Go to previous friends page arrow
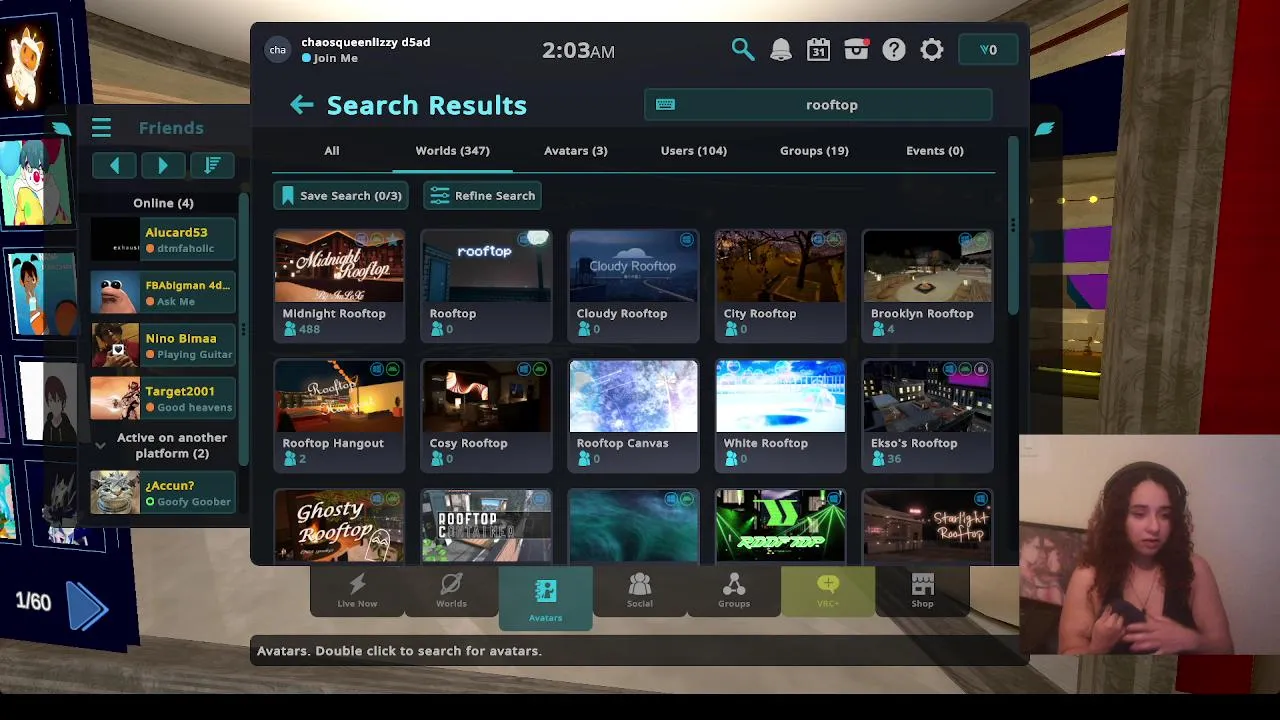The image size is (1280, 720). point(115,165)
